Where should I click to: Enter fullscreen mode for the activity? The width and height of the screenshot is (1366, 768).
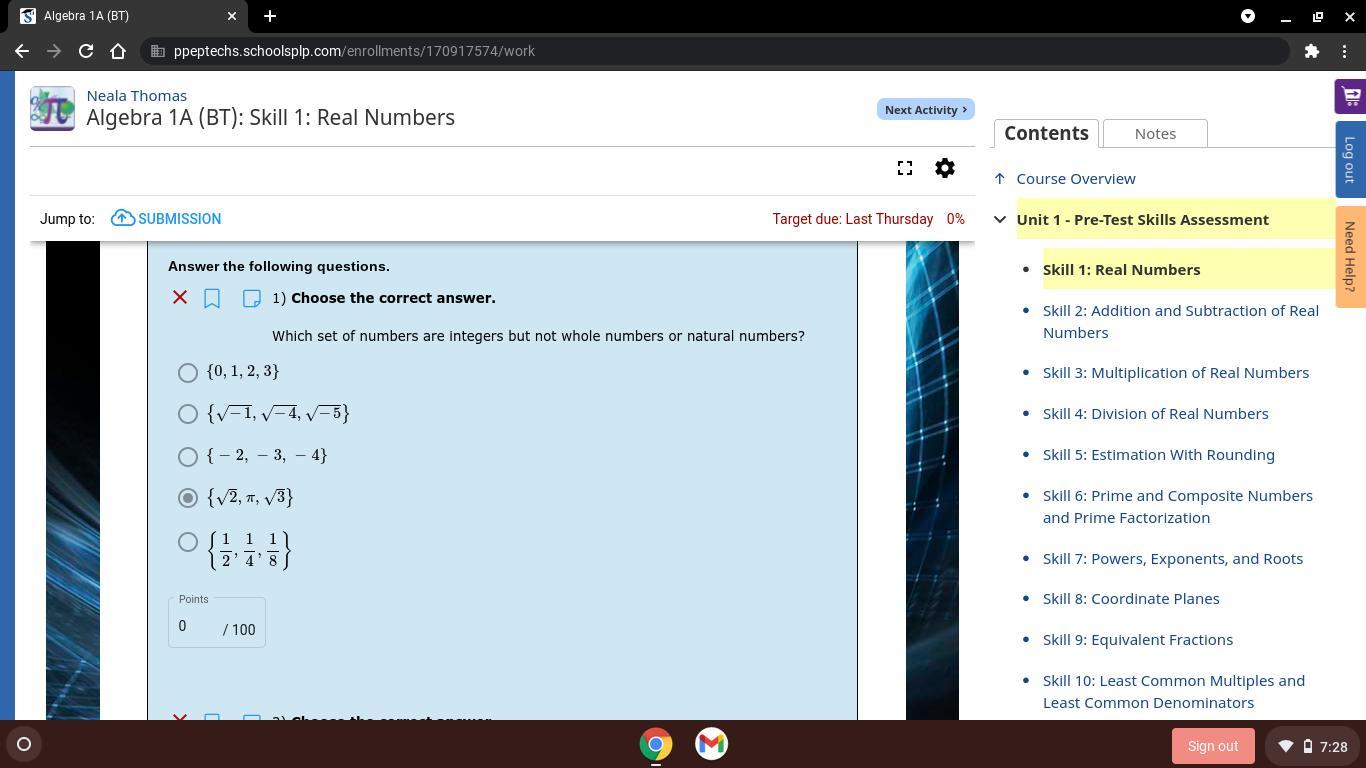[905, 168]
